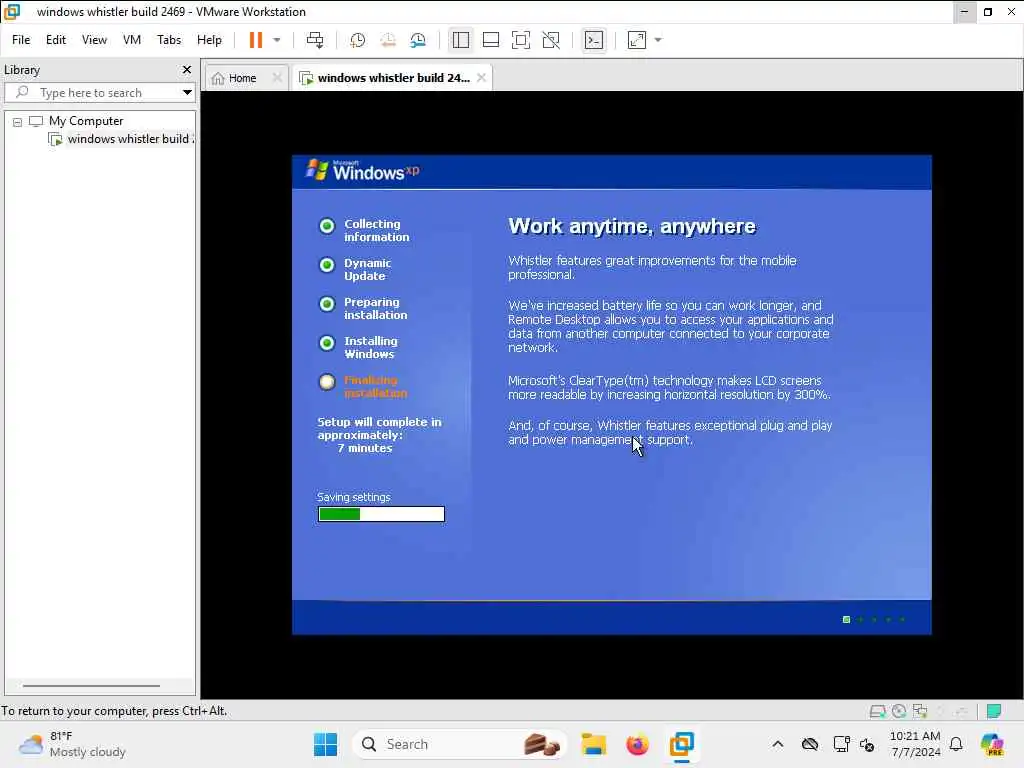
Task: Click the Dynamic Update step indicator
Action: (327, 265)
